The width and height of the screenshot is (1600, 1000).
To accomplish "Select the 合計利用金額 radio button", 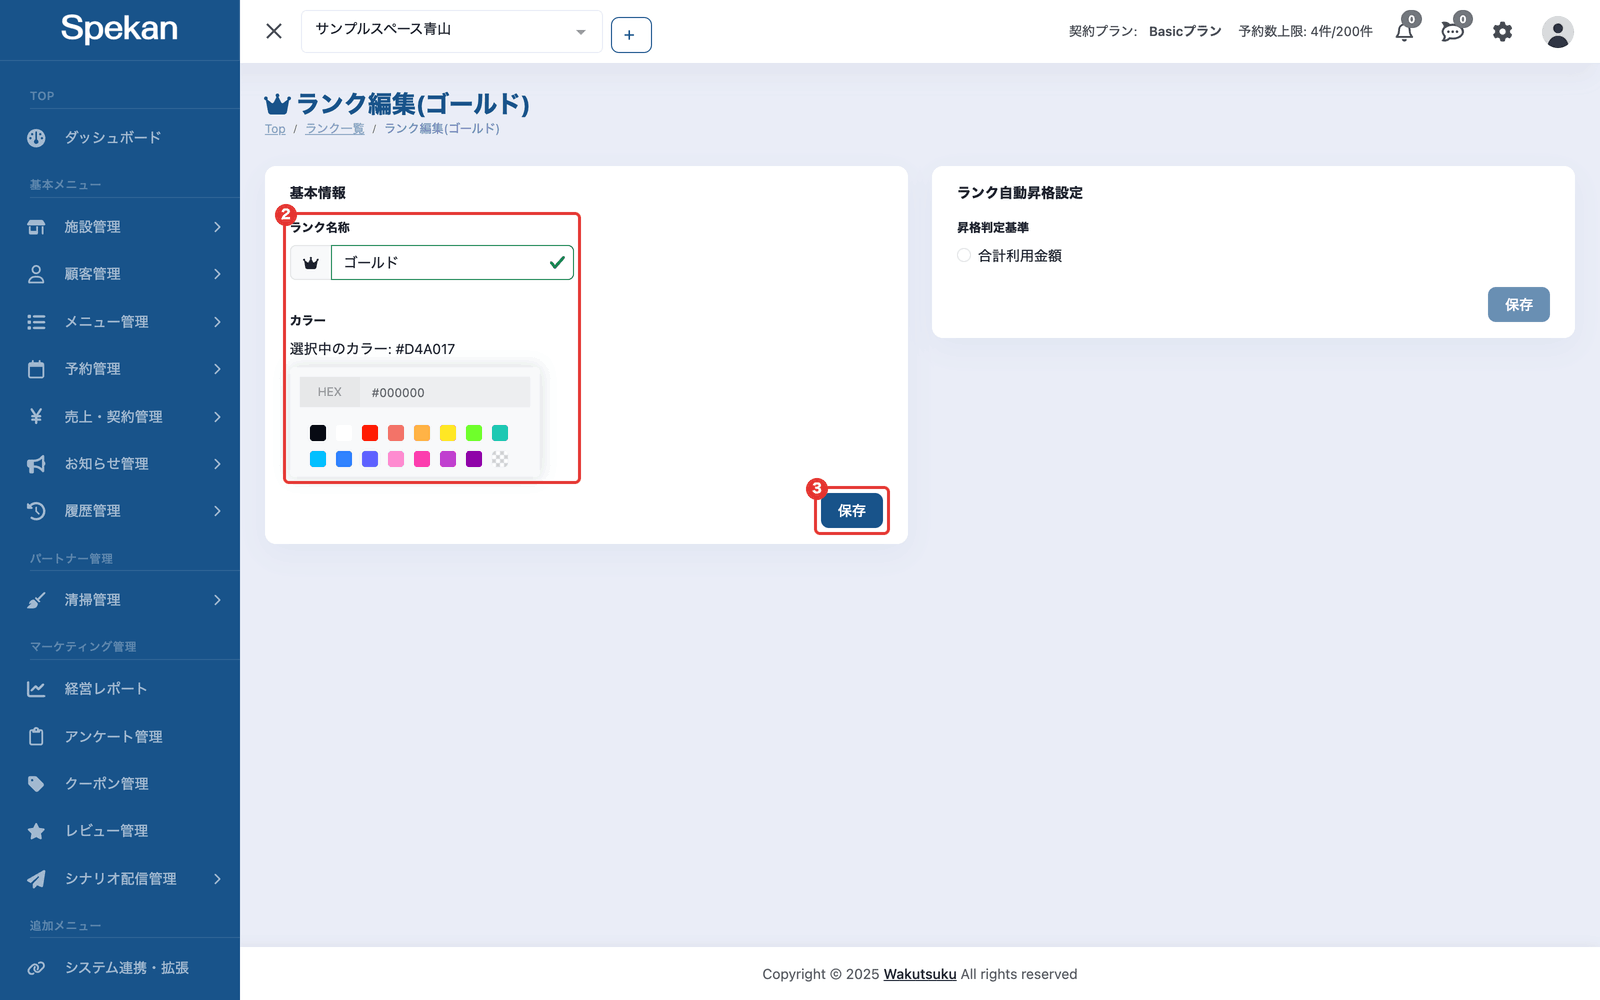I will [x=964, y=255].
